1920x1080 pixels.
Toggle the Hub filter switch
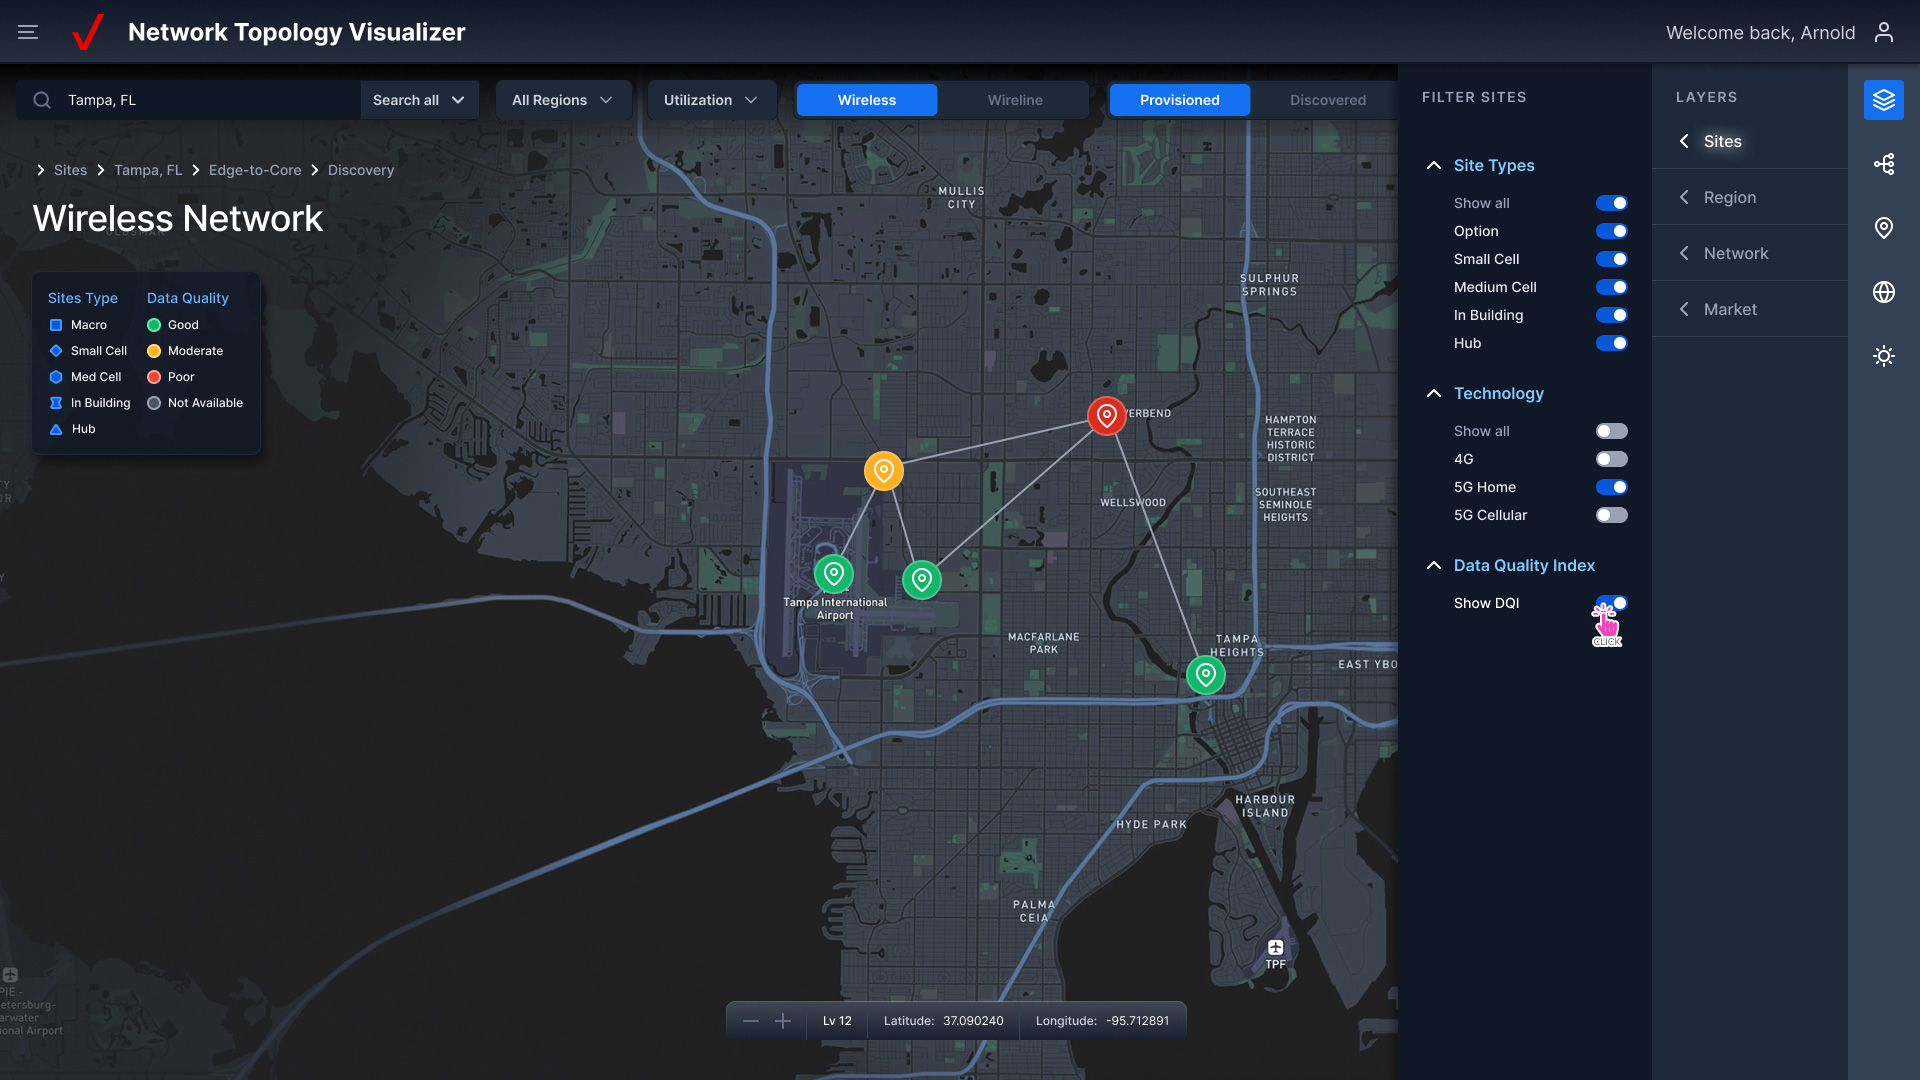coord(1612,343)
